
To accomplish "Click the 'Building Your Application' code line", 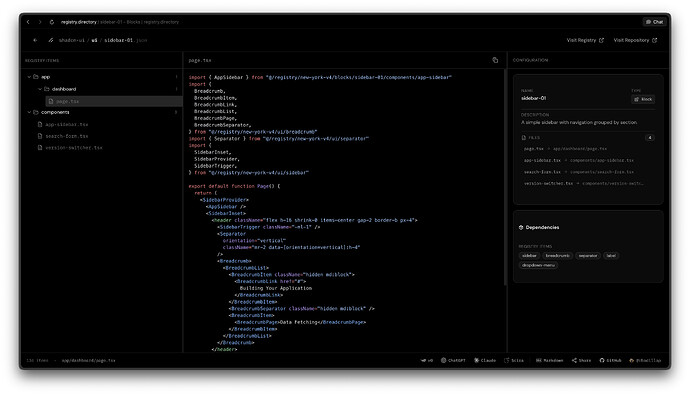I will (276, 288).
